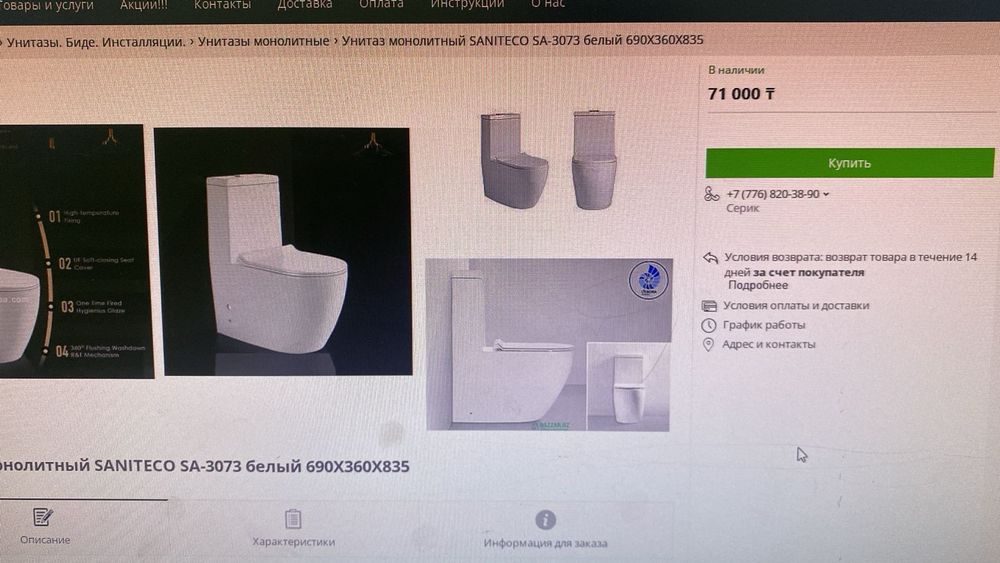
Task: Open the Контакты menu item
Action: tap(223, 4)
